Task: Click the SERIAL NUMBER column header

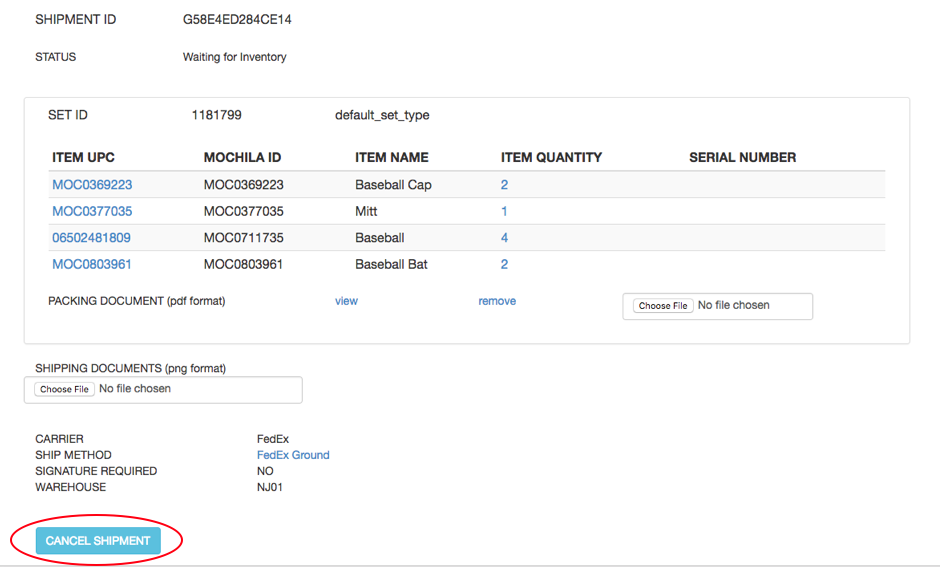Action: coord(742,157)
